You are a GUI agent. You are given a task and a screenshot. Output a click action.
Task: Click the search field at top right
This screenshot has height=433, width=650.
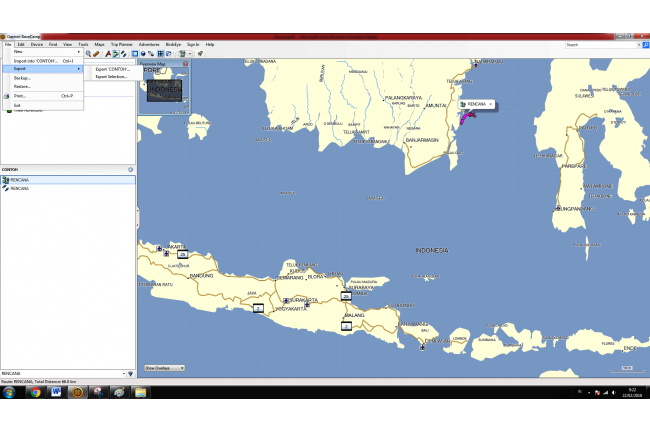click(600, 45)
